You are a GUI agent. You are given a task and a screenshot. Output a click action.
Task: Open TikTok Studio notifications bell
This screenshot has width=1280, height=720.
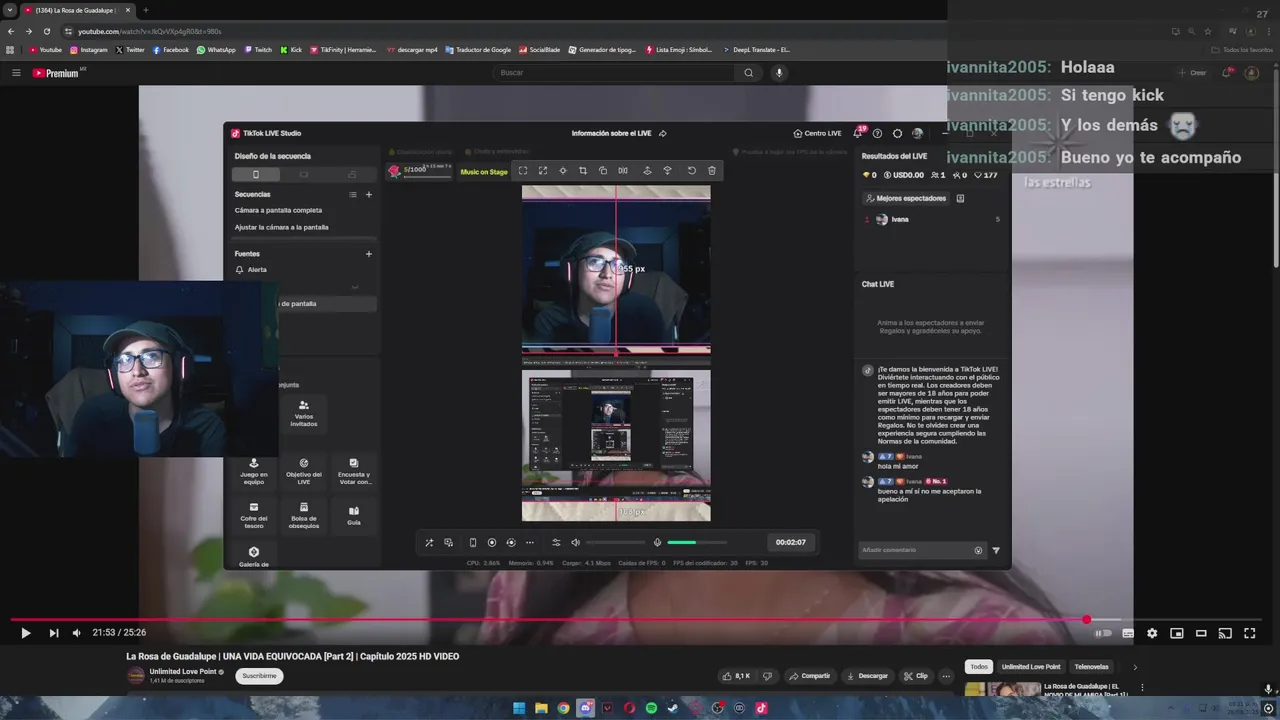point(857,133)
